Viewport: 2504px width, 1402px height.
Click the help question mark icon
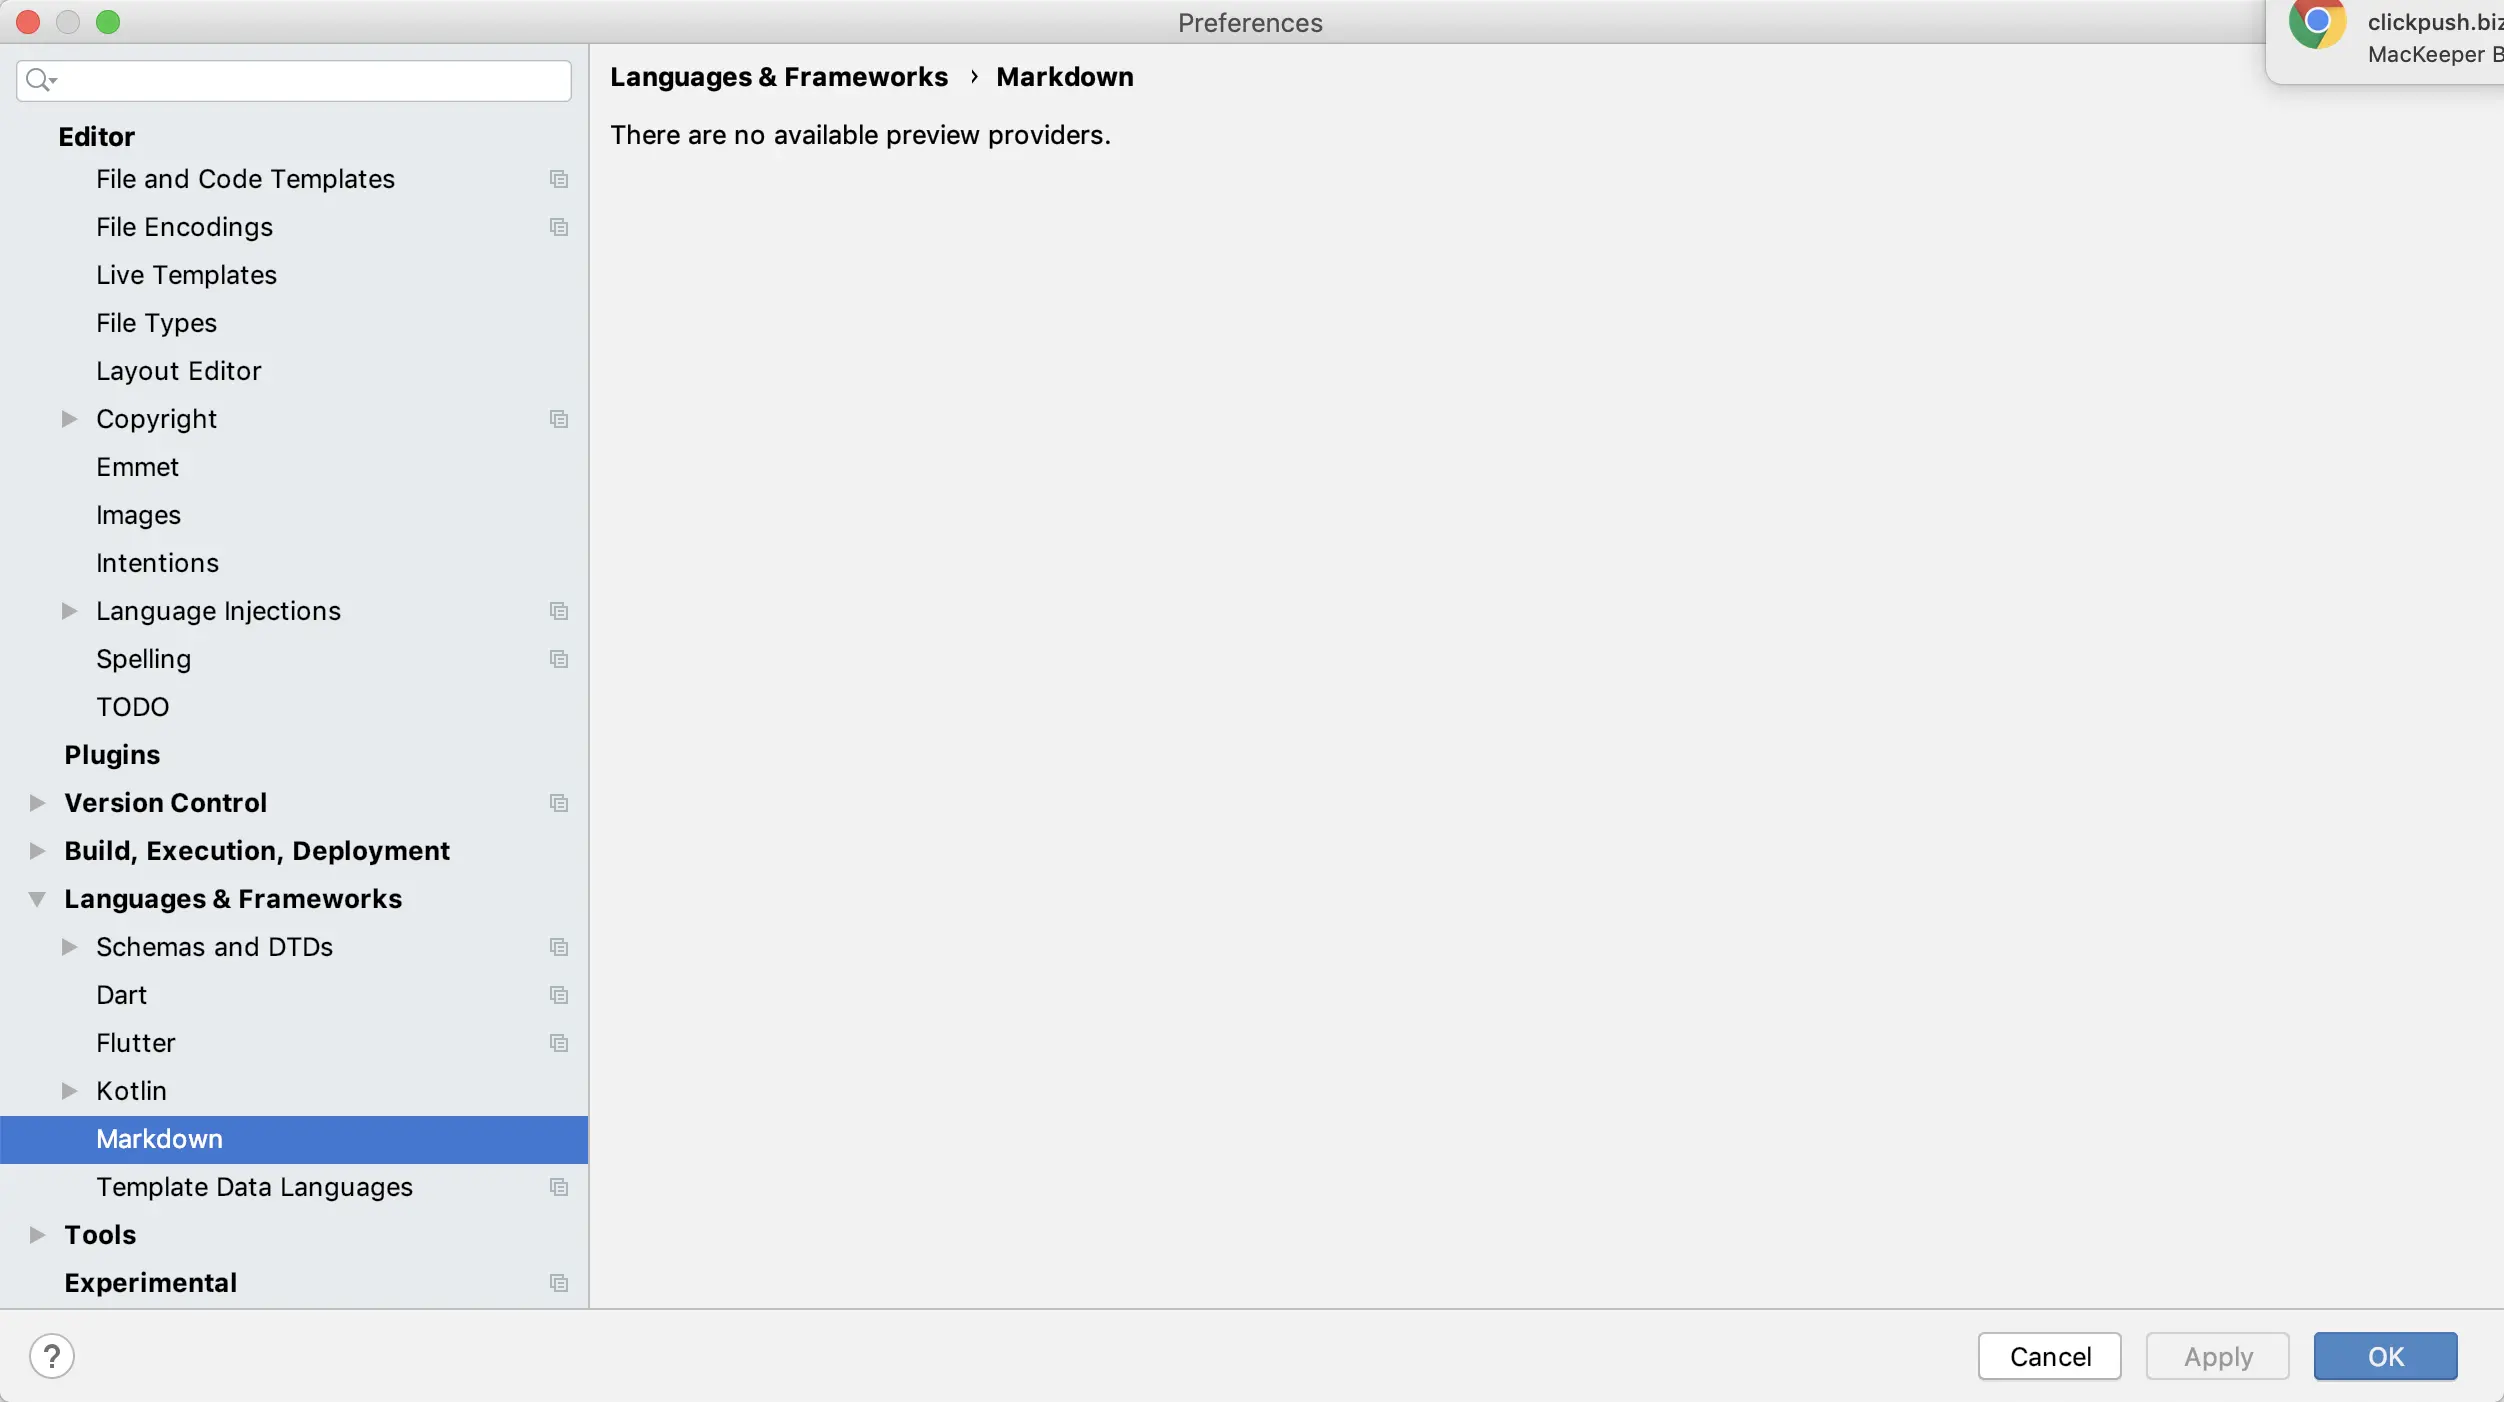(52, 1356)
